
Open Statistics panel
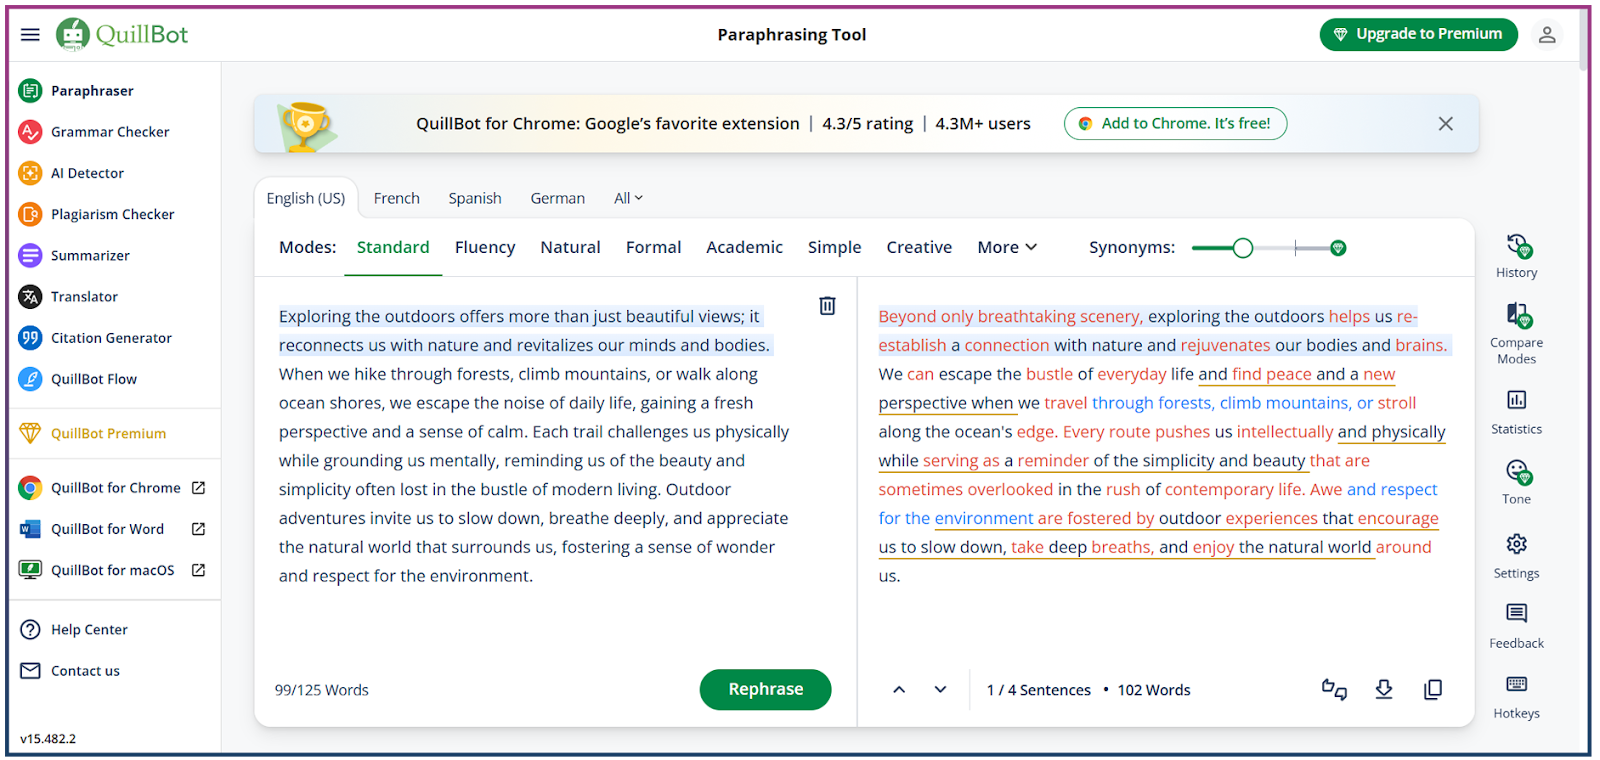tap(1516, 412)
